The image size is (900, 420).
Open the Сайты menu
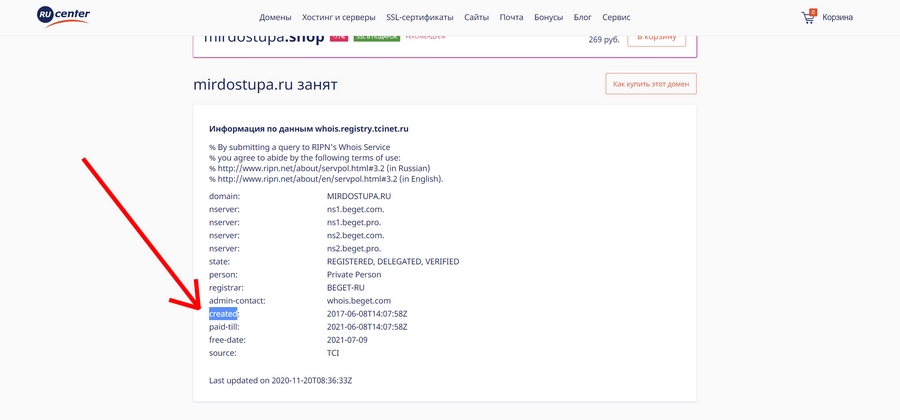476,17
